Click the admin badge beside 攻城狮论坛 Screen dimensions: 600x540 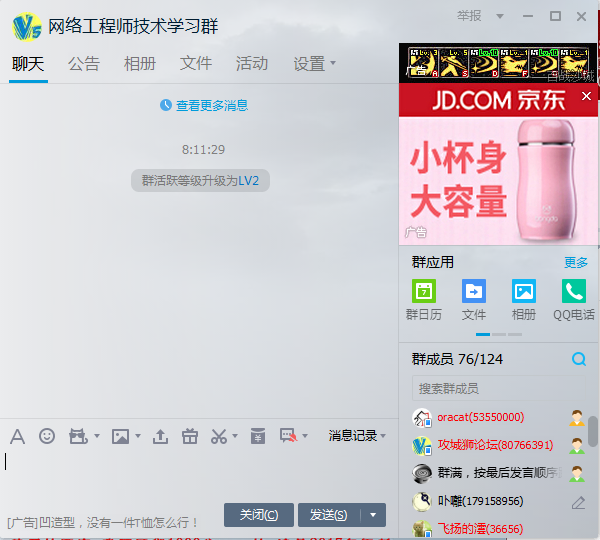pos(577,445)
